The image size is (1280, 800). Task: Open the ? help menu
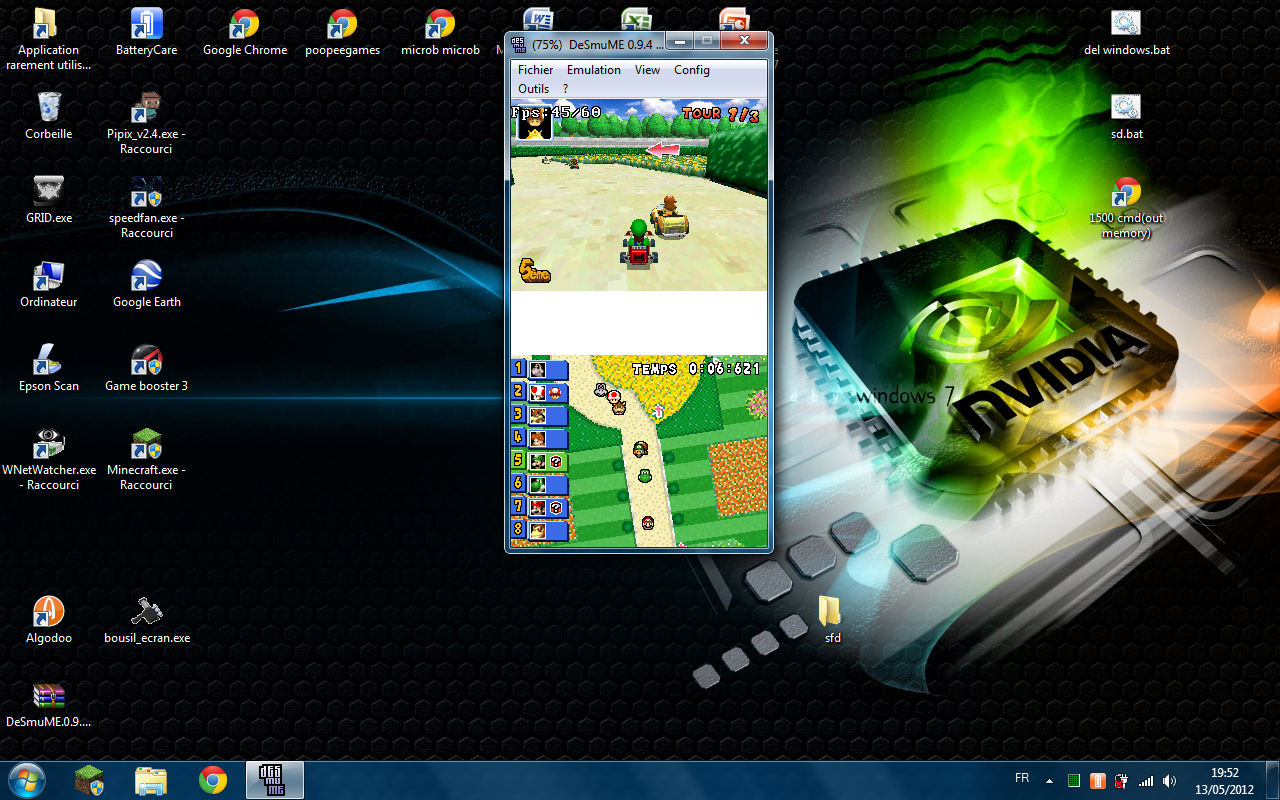click(565, 89)
